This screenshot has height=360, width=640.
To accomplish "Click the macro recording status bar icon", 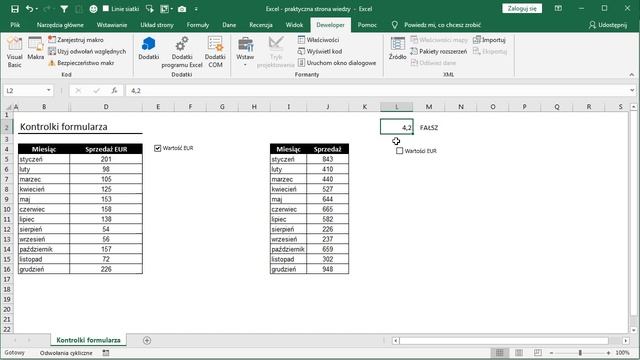I will (x=106, y=353).
